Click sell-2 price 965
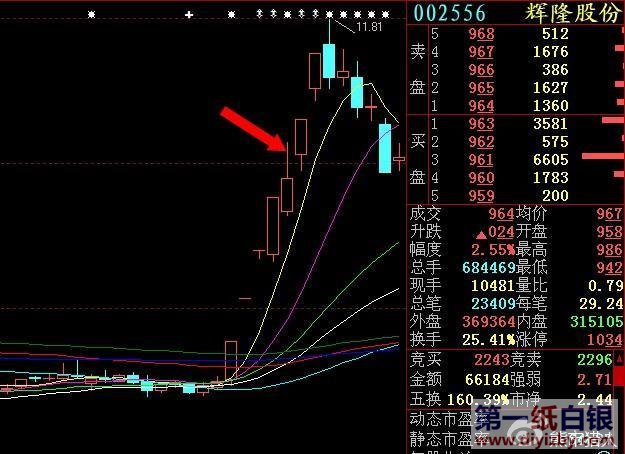 click(482, 88)
